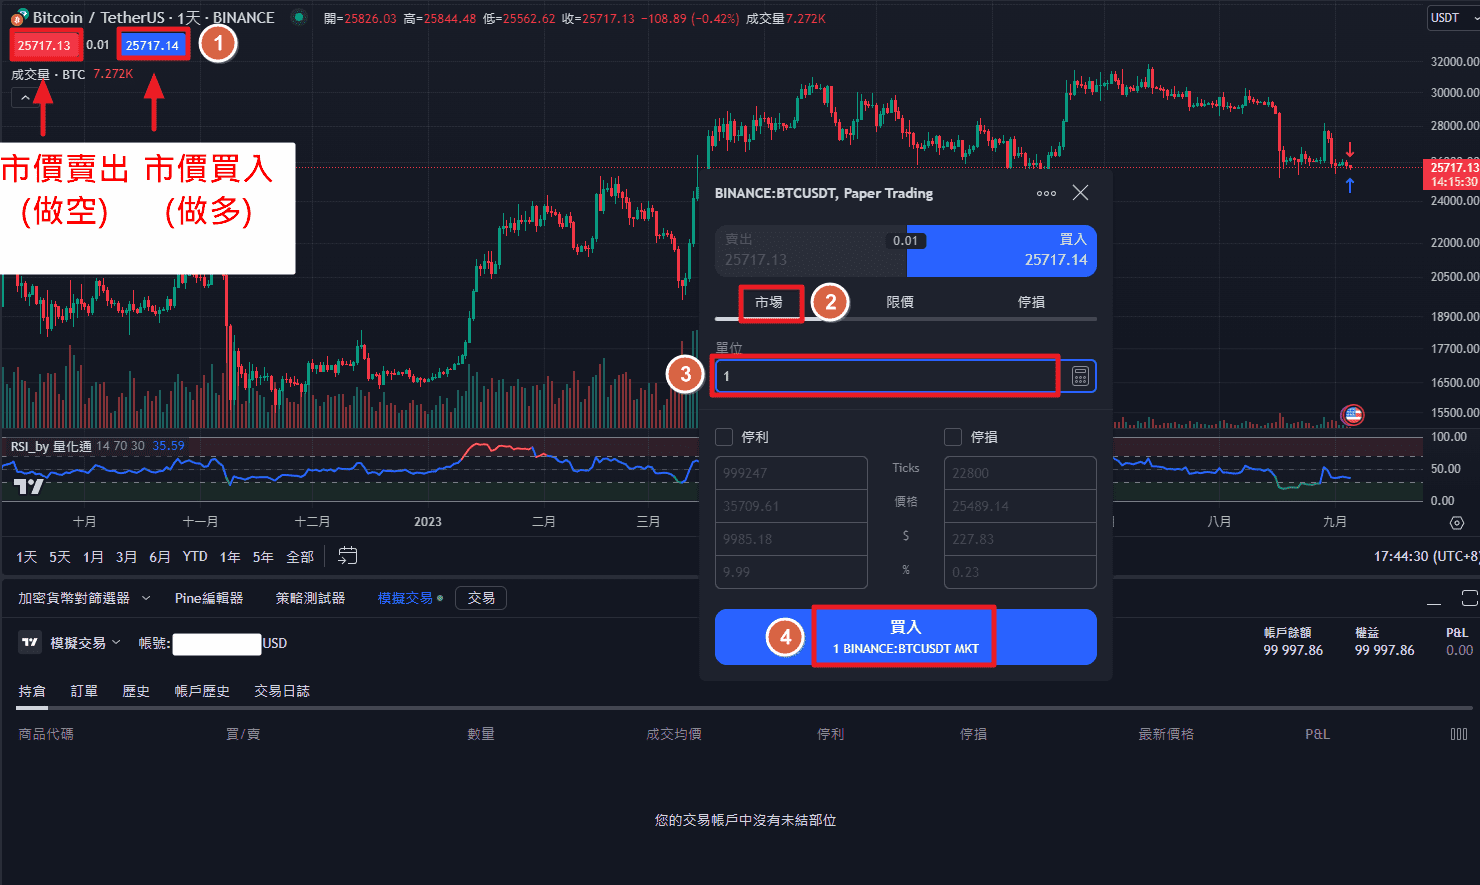Select the 市場 order type tab

769,302
